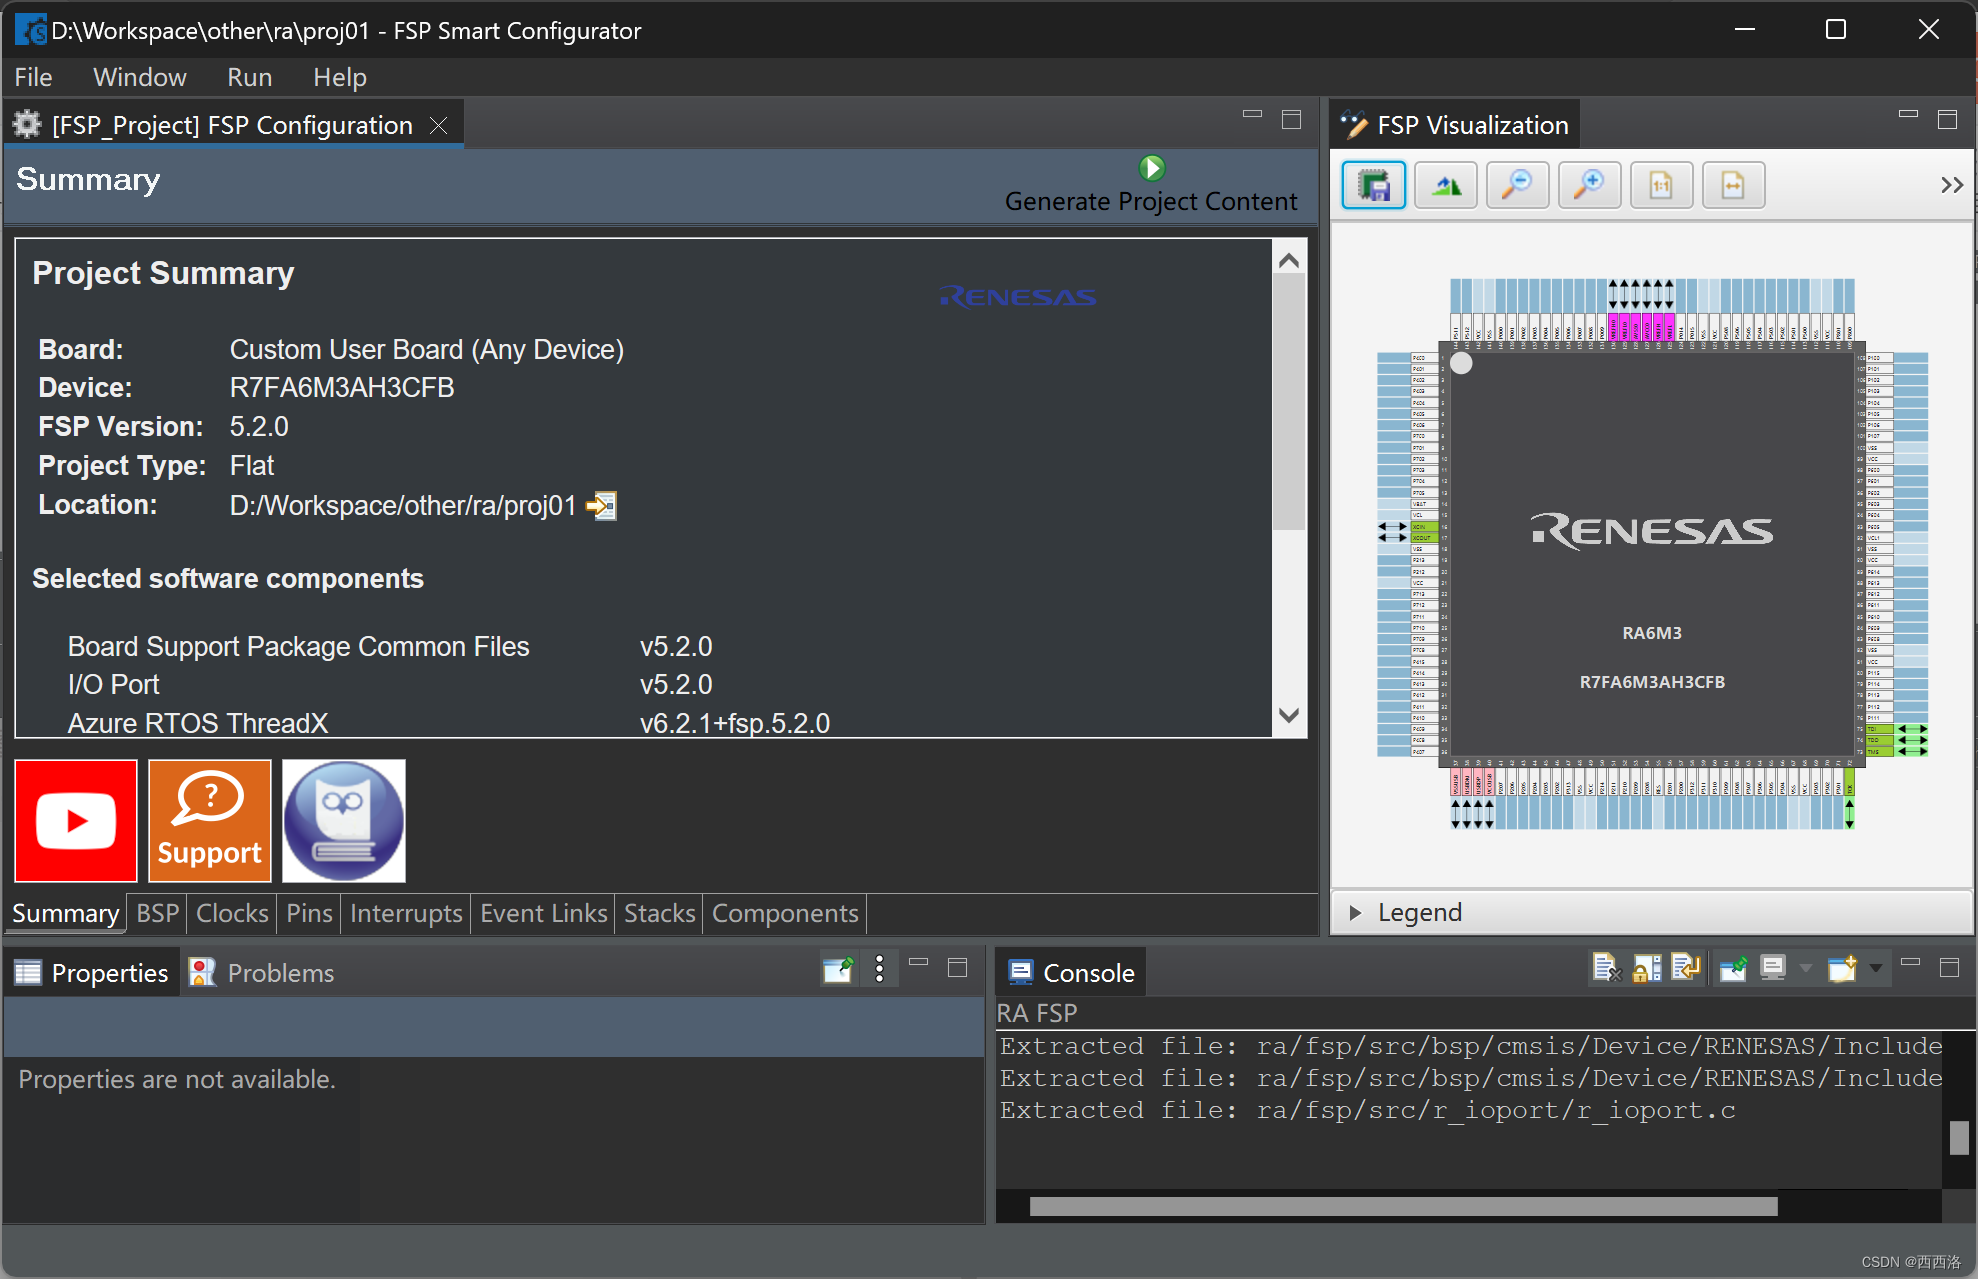Maximize the FSP Visualization view
This screenshot has width=1978, height=1279.
[x=1947, y=119]
